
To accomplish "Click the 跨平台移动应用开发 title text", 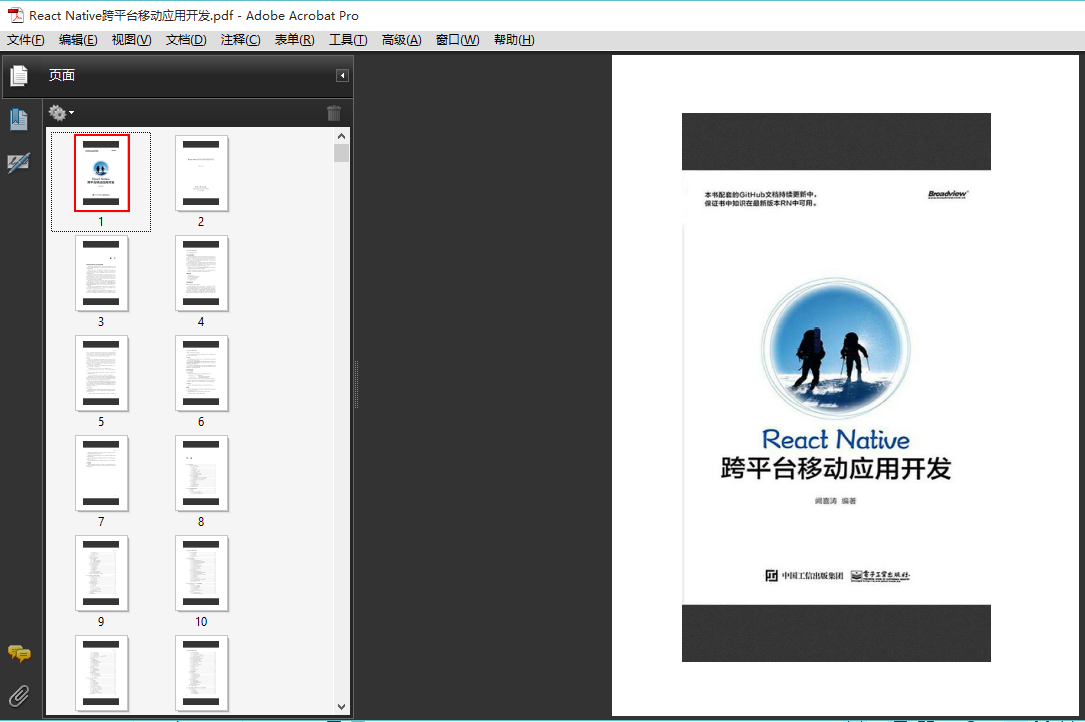I will coord(836,469).
